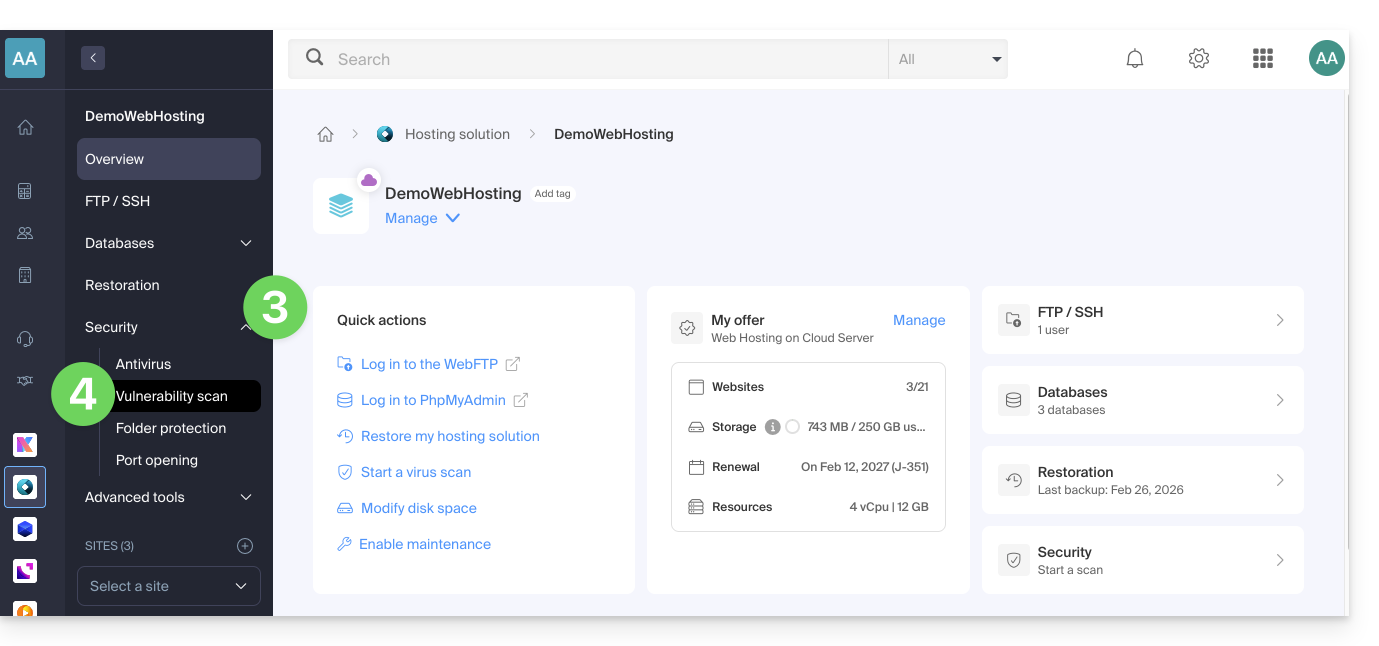Click the notifications bell icon
The width and height of the screenshot is (1379, 646).
pyautogui.click(x=1134, y=59)
